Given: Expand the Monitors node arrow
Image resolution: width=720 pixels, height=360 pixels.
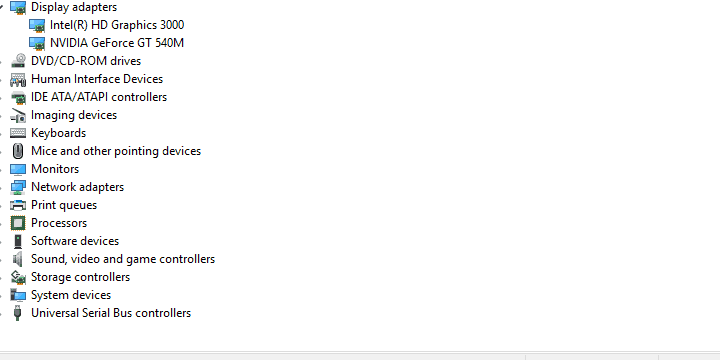Looking at the screenshot, I should coord(2,169).
